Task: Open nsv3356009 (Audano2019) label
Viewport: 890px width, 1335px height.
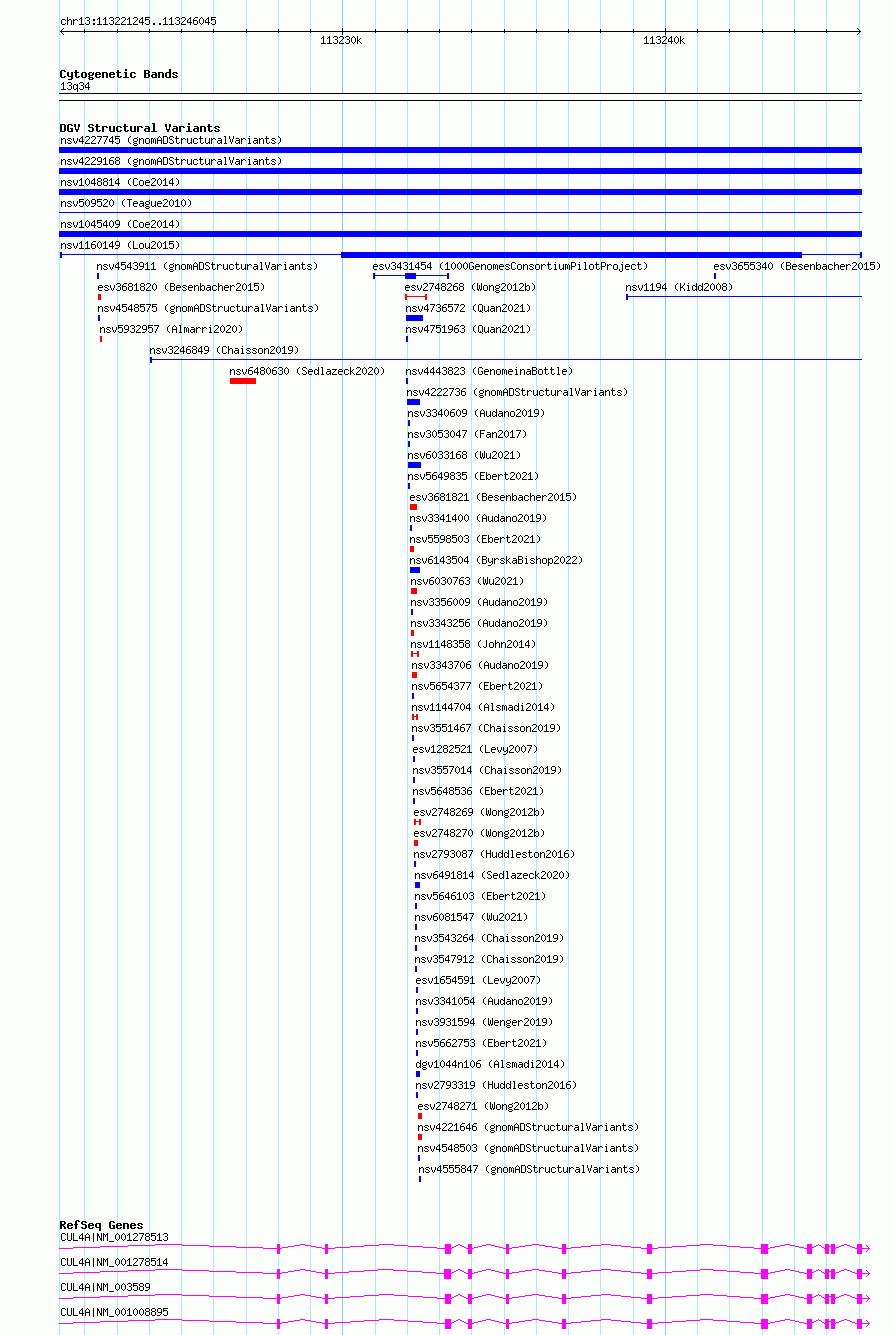Action: click(x=479, y=602)
